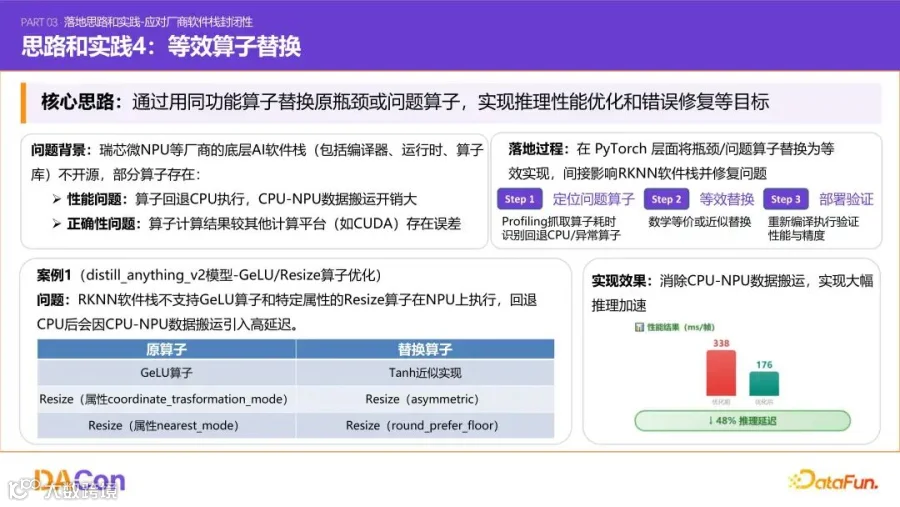Click the '部署验证' step label

[x=846, y=199]
